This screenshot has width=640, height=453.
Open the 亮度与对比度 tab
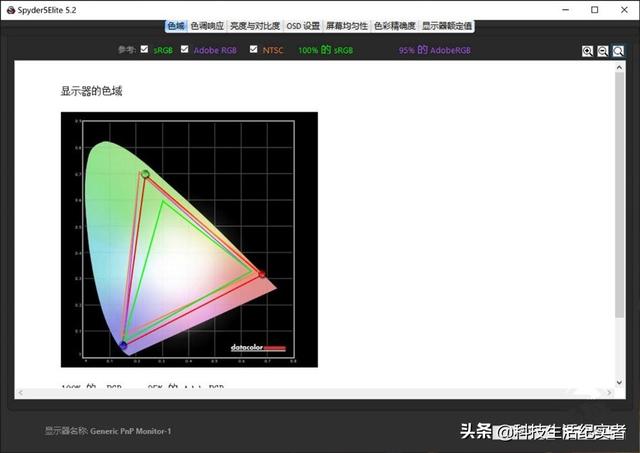click(x=255, y=26)
